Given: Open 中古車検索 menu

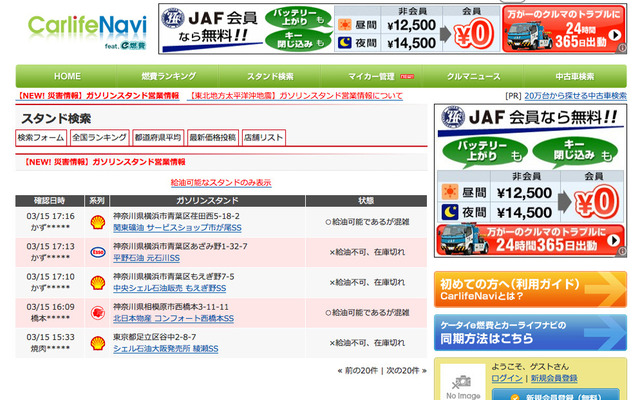Looking at the screenshot, I should (575, 76).
